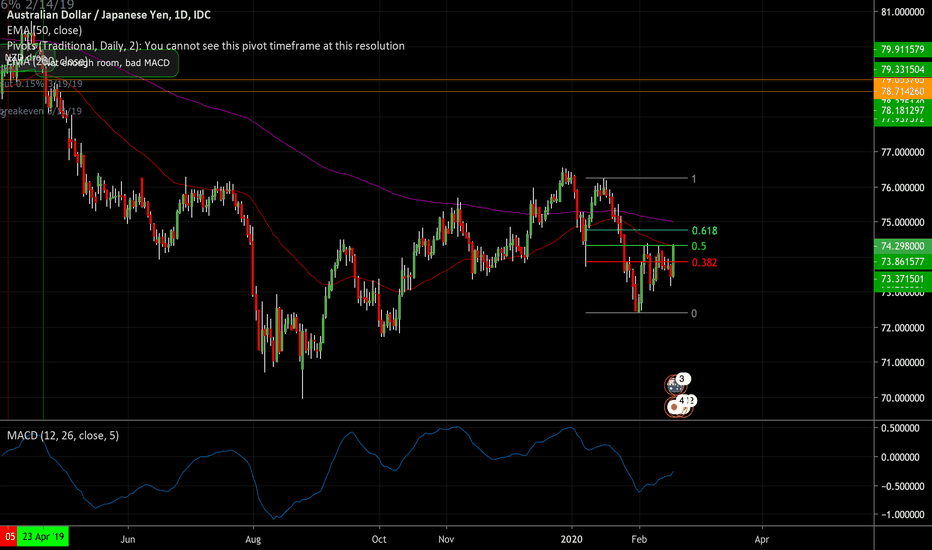Image resolution: width=932 pixels, height=550 pixels.
Task: Click 'Aug' on the time axis
Action: (x=253, y=539)
